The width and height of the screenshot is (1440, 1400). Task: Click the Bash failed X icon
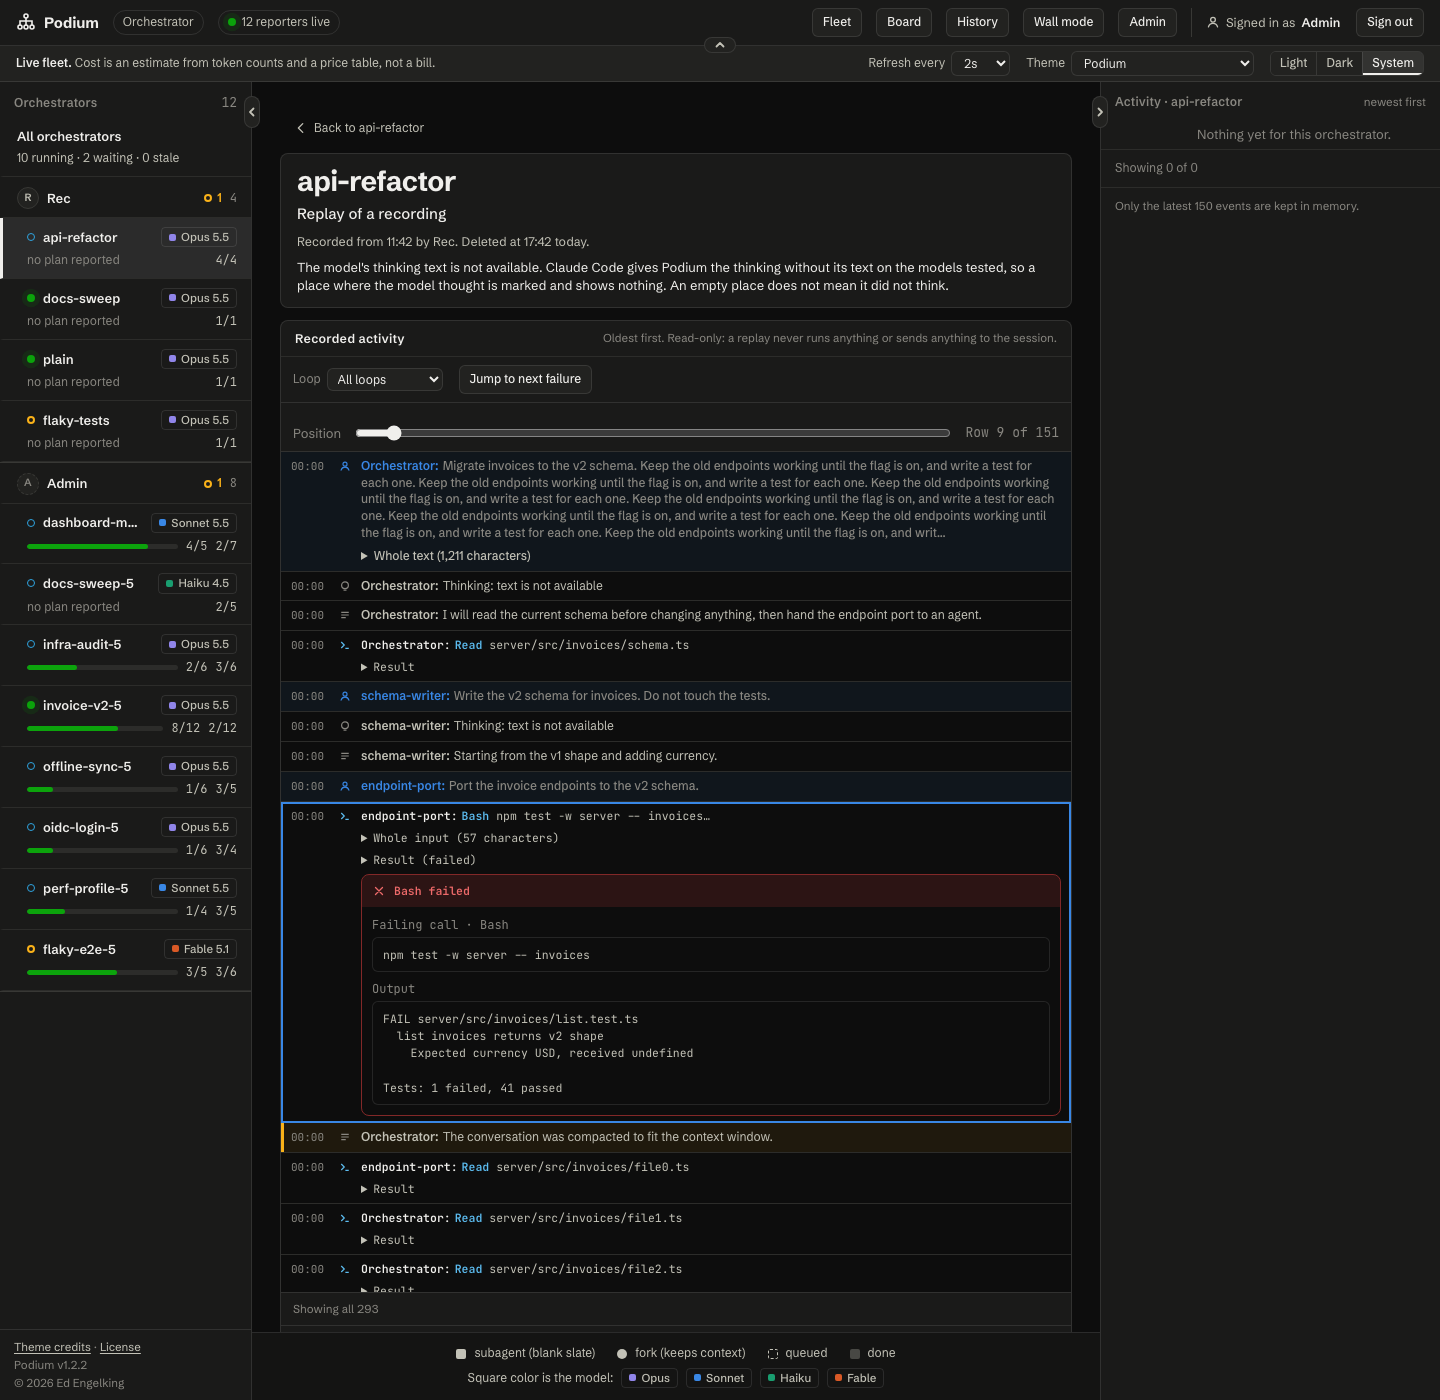pyautogui.click(x=379, y=891)
